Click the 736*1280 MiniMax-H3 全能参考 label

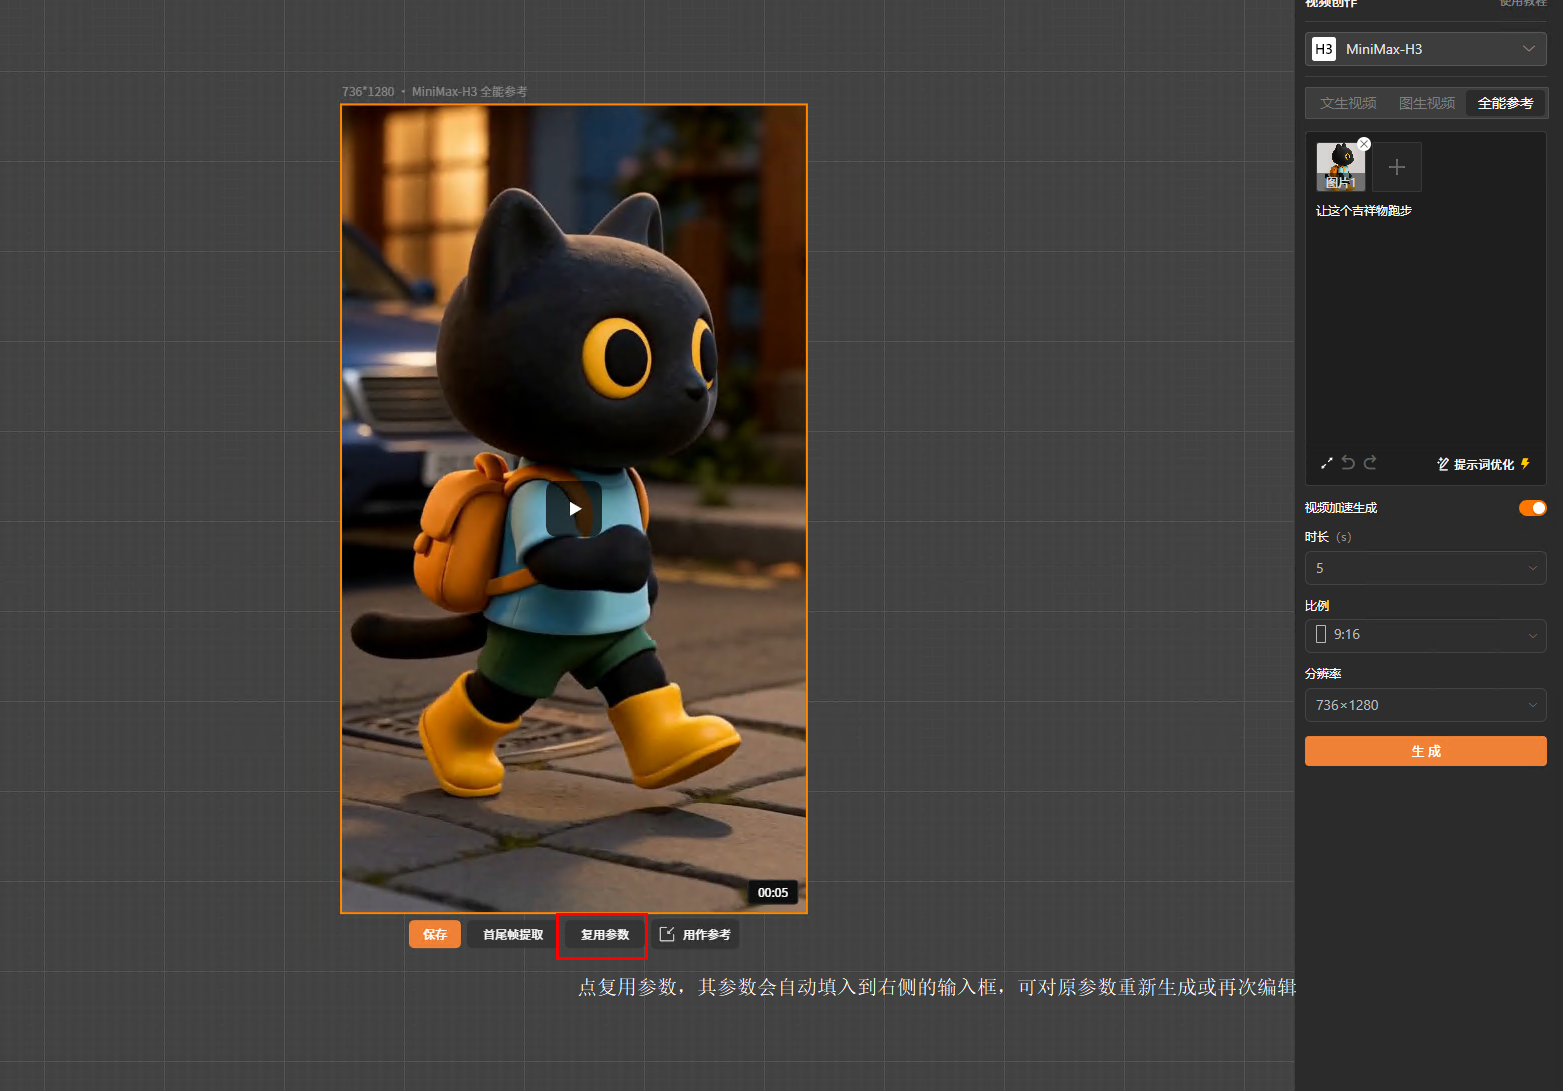click(x=435, y=92)
